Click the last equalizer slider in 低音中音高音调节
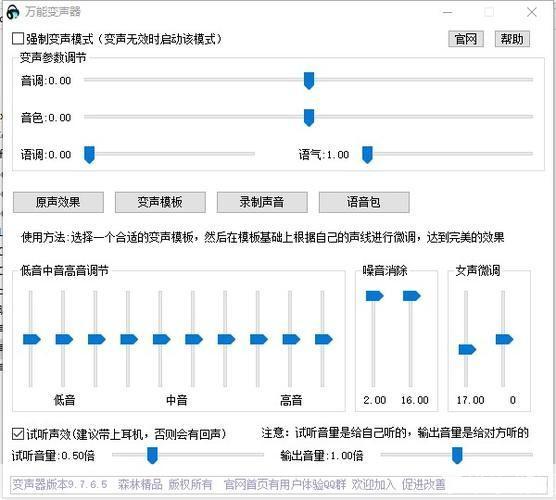Screen dimensions: 556x500 pos(323,339)
